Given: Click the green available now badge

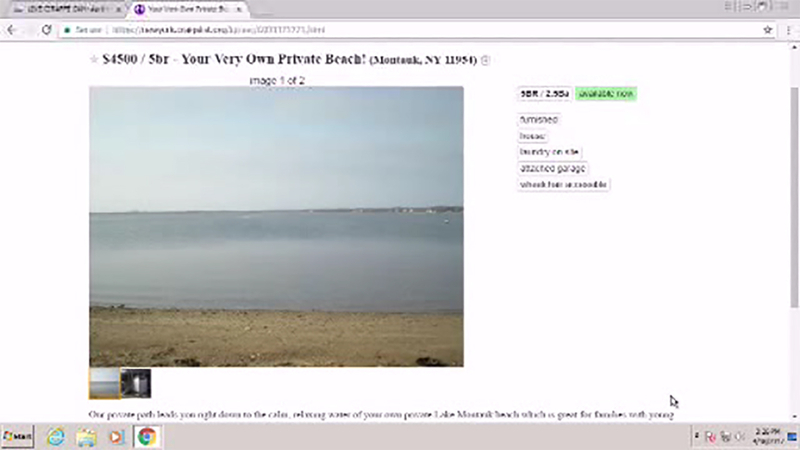Looking at the screenshot, I should point(606,94).
